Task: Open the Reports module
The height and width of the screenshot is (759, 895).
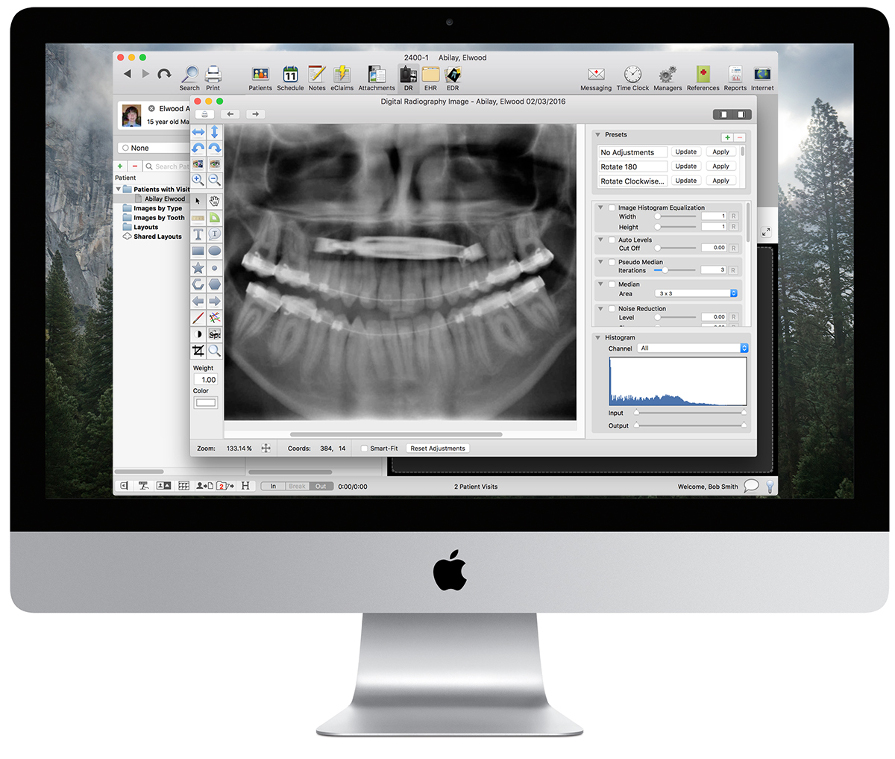Action: click(735, 78)
